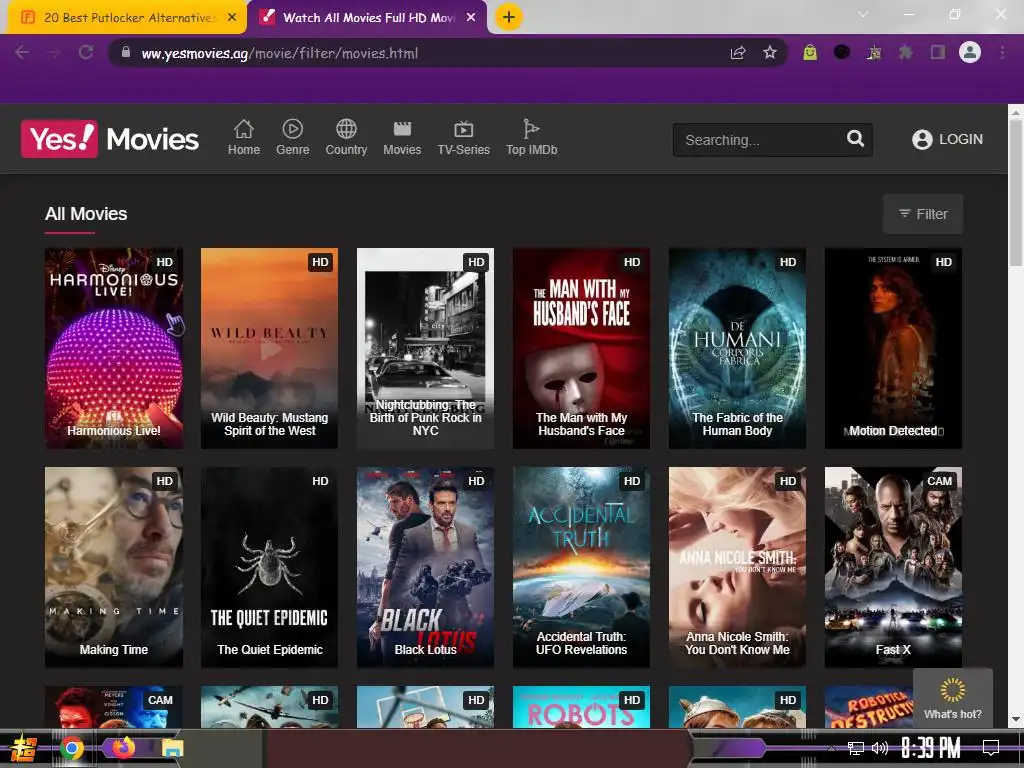Image resolution: width=1024 pixels, height=768 pixels.
Task: Click the site lock icon
Action: pos(125,52)
